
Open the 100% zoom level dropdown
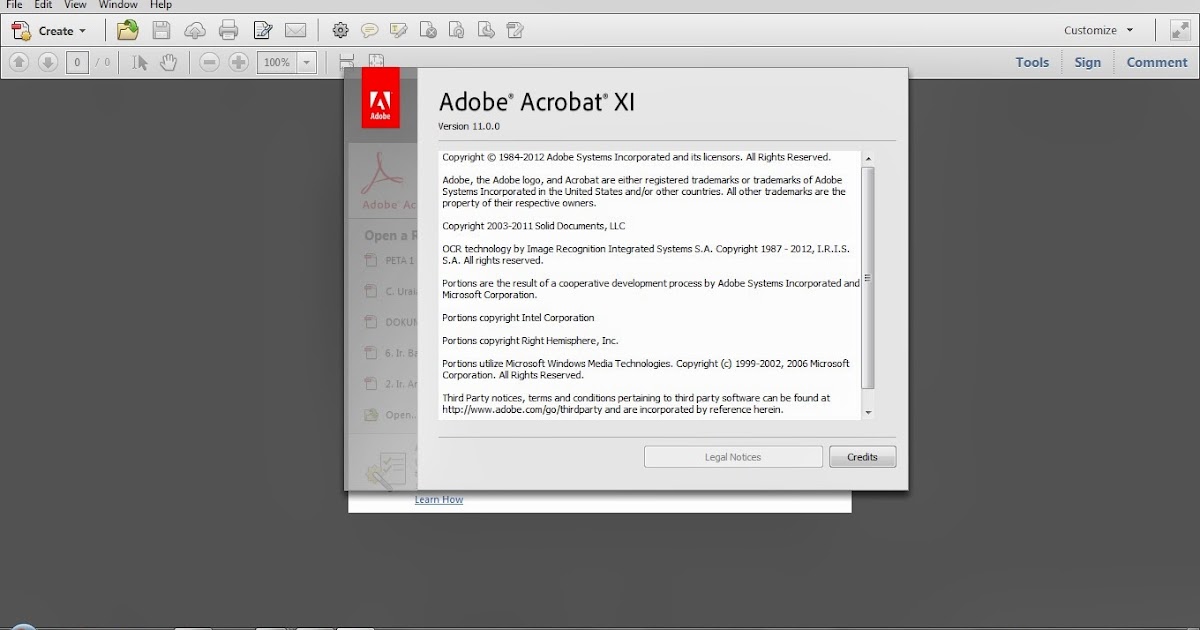point(306,62)
